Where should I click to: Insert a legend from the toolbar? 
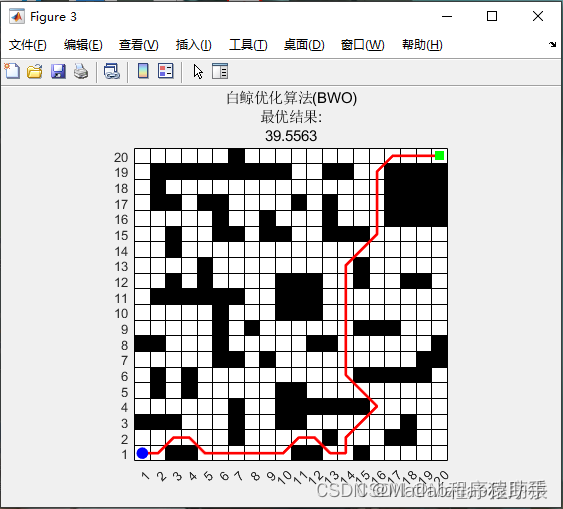(x=166, y=71)
